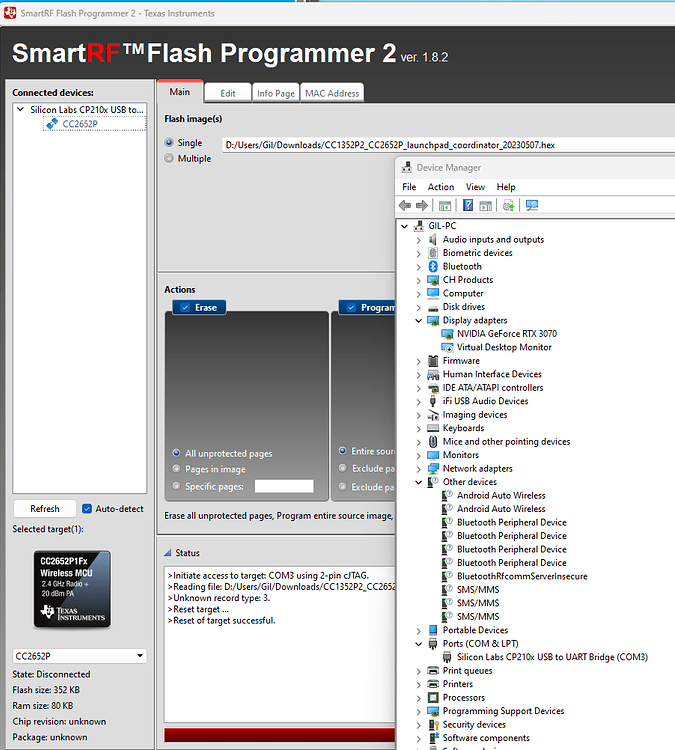Click the BluetoothRfcommServerInsecure warning icon
Screen dimensions: 675x750
447,576
